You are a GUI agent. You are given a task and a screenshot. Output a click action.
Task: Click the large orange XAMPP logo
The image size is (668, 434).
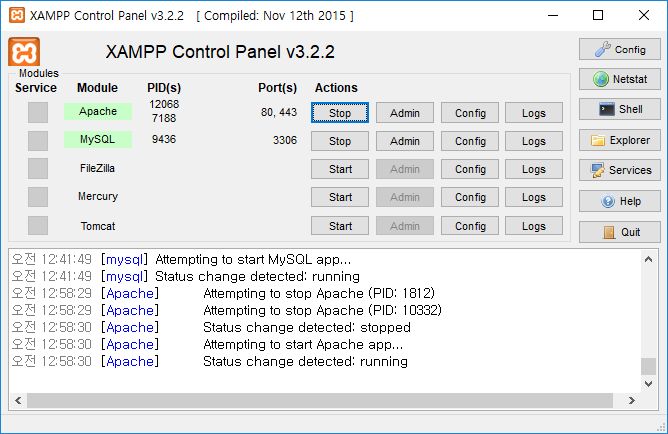24,52
